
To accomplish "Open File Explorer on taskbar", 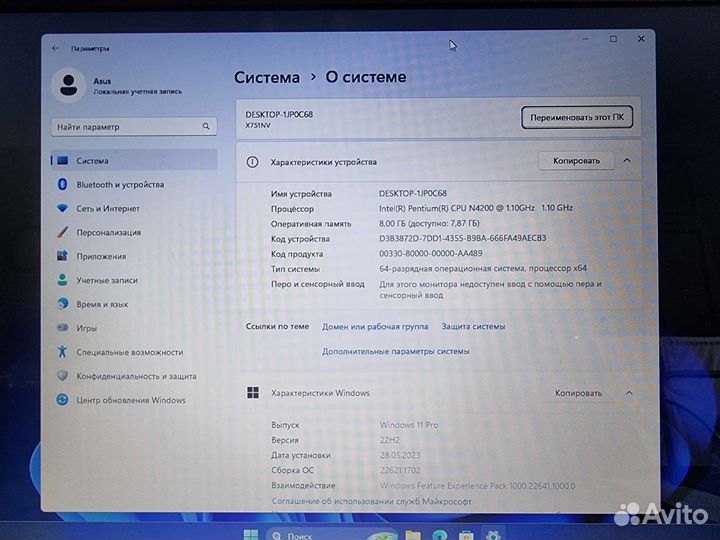I will pyautogui.click(x=413, y=535).
